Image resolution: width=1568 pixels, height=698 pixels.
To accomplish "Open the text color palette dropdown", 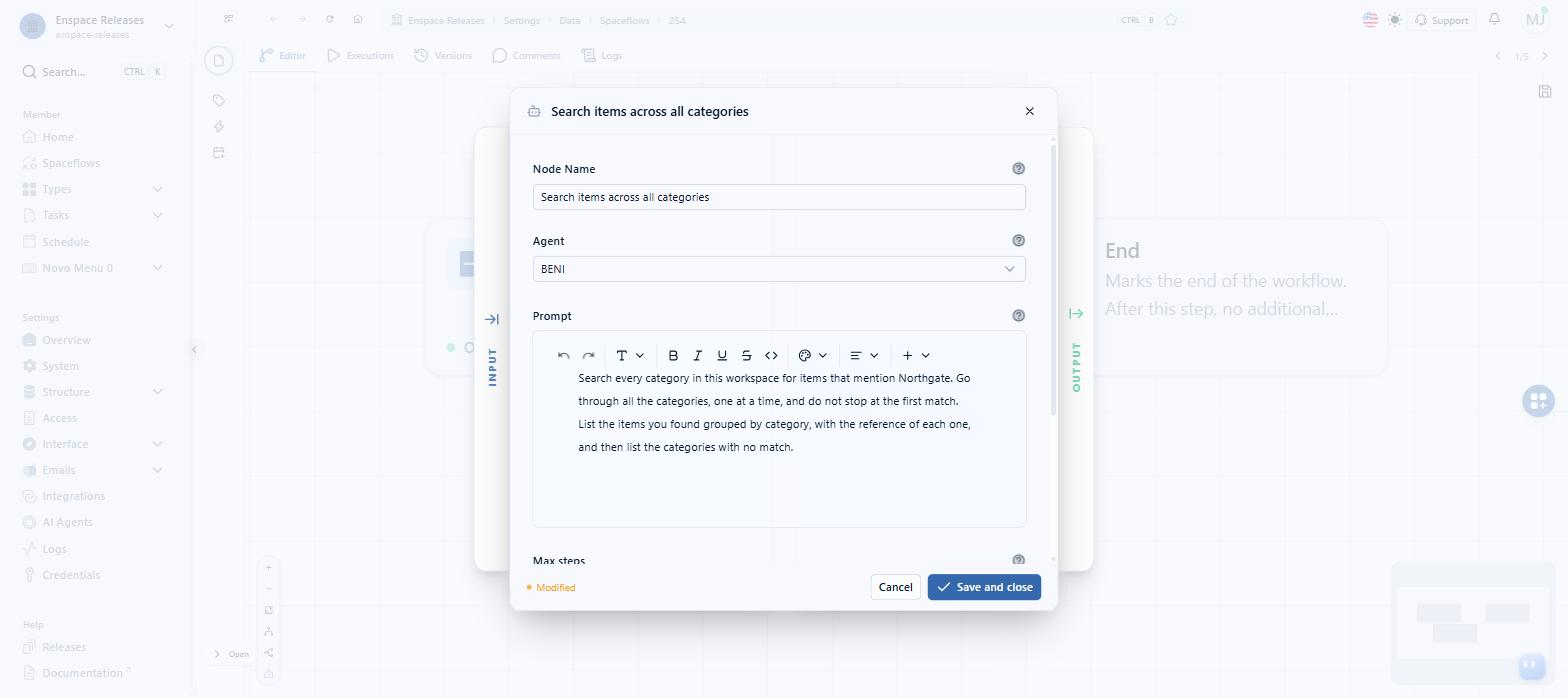I will (x=813, y=355).
